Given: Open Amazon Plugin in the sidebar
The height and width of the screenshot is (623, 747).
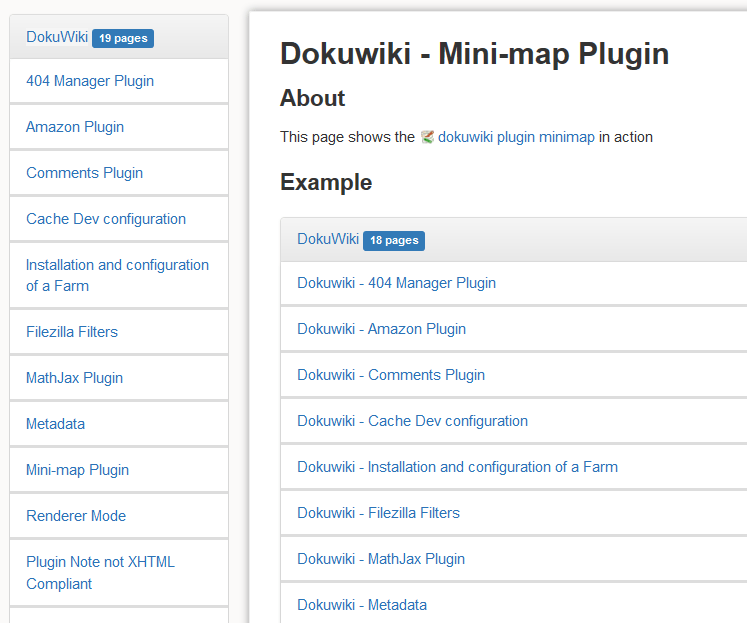Looking at the screenshot, I should 75,127.
